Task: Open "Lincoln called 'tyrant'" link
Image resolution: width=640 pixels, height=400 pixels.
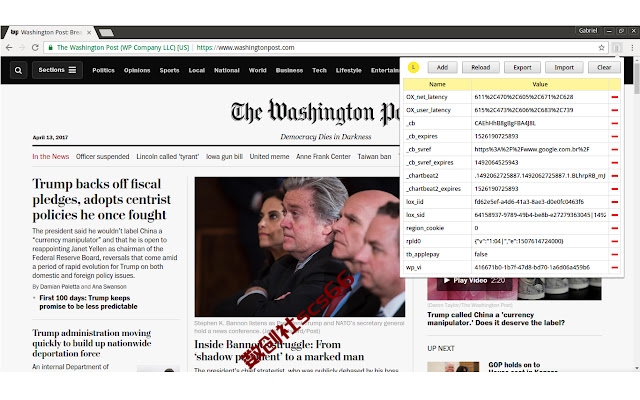Action: coord(168,157)
